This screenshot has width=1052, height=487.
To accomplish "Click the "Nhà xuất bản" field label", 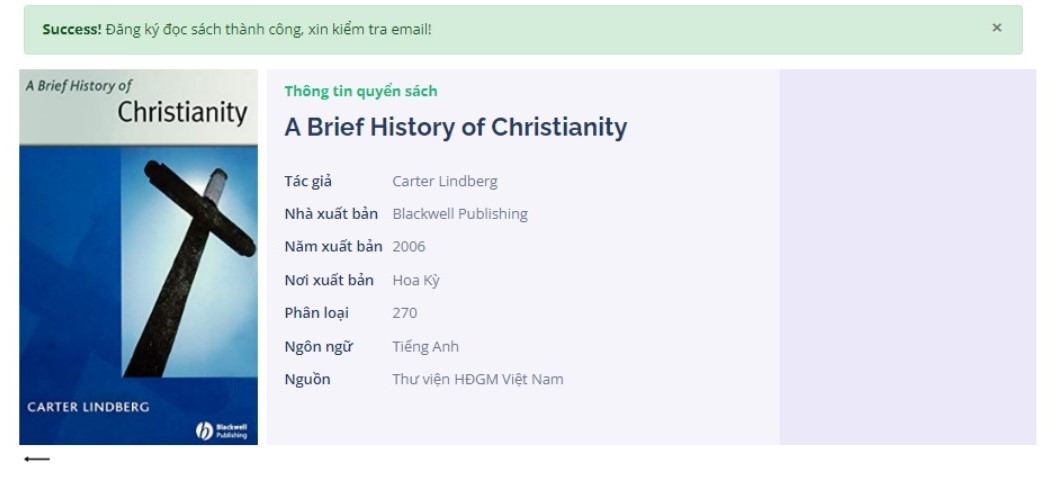I will [331, 214].
